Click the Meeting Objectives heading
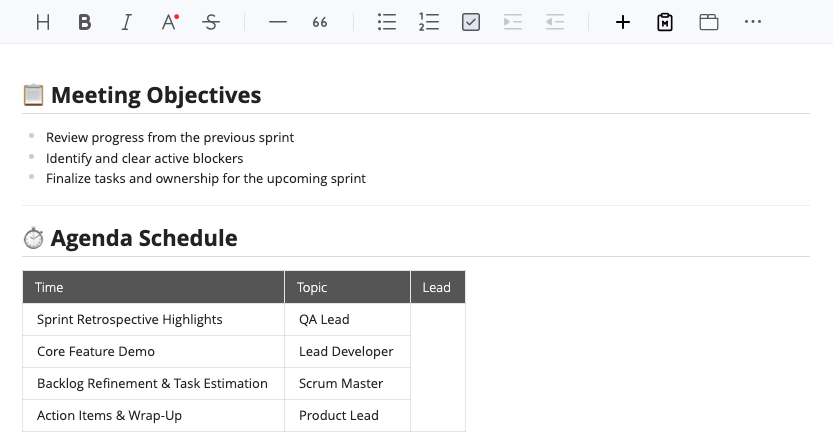Image resolution: width=833 pixels, height=442 pixels. [156, 95]
